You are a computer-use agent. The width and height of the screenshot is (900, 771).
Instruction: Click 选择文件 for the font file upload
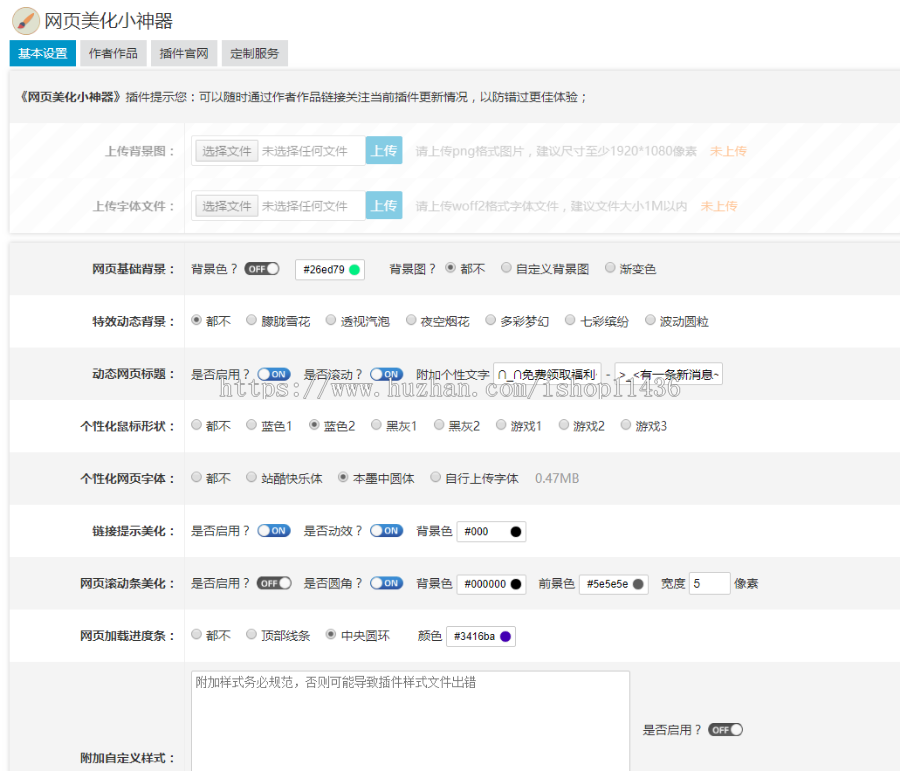tap(225, 205)
